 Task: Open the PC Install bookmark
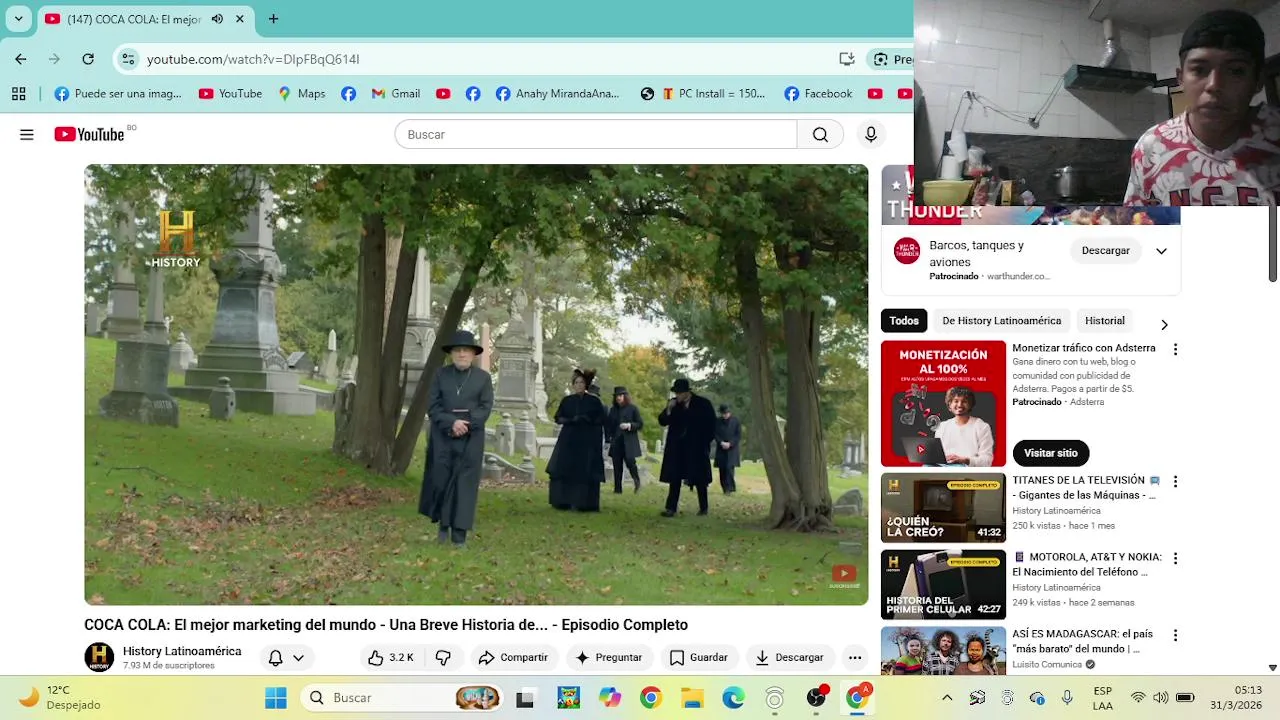click(713, 93)
